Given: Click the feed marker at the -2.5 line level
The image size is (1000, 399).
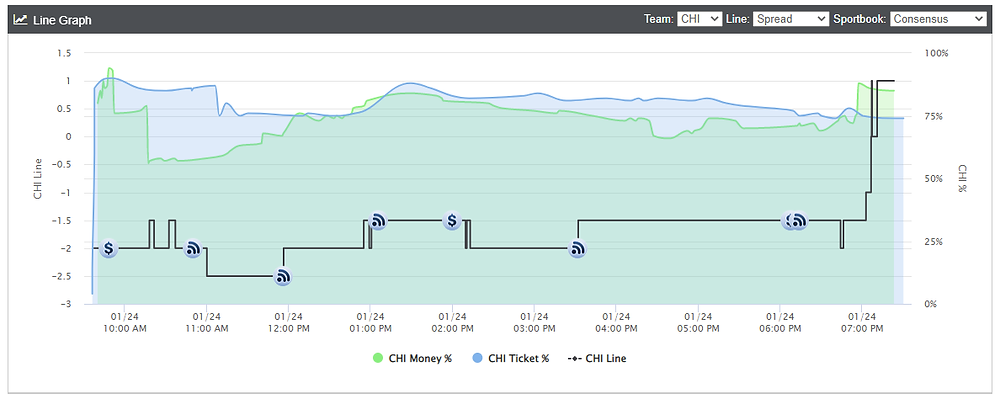Looking at the screenshot, I should coord(283,277).
